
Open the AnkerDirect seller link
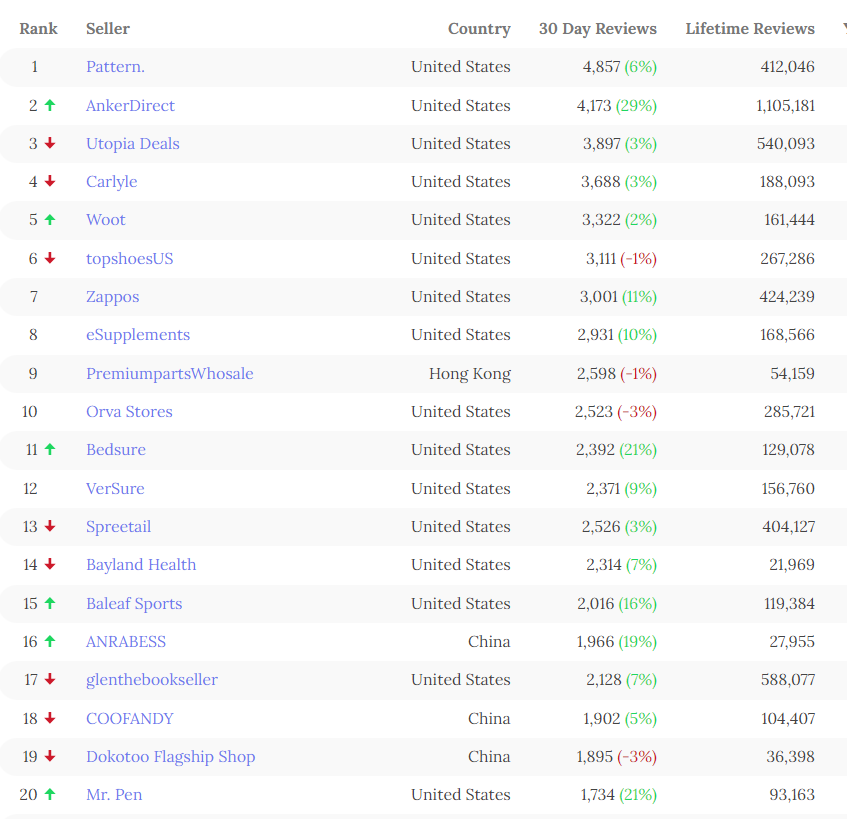coord(130,105)
